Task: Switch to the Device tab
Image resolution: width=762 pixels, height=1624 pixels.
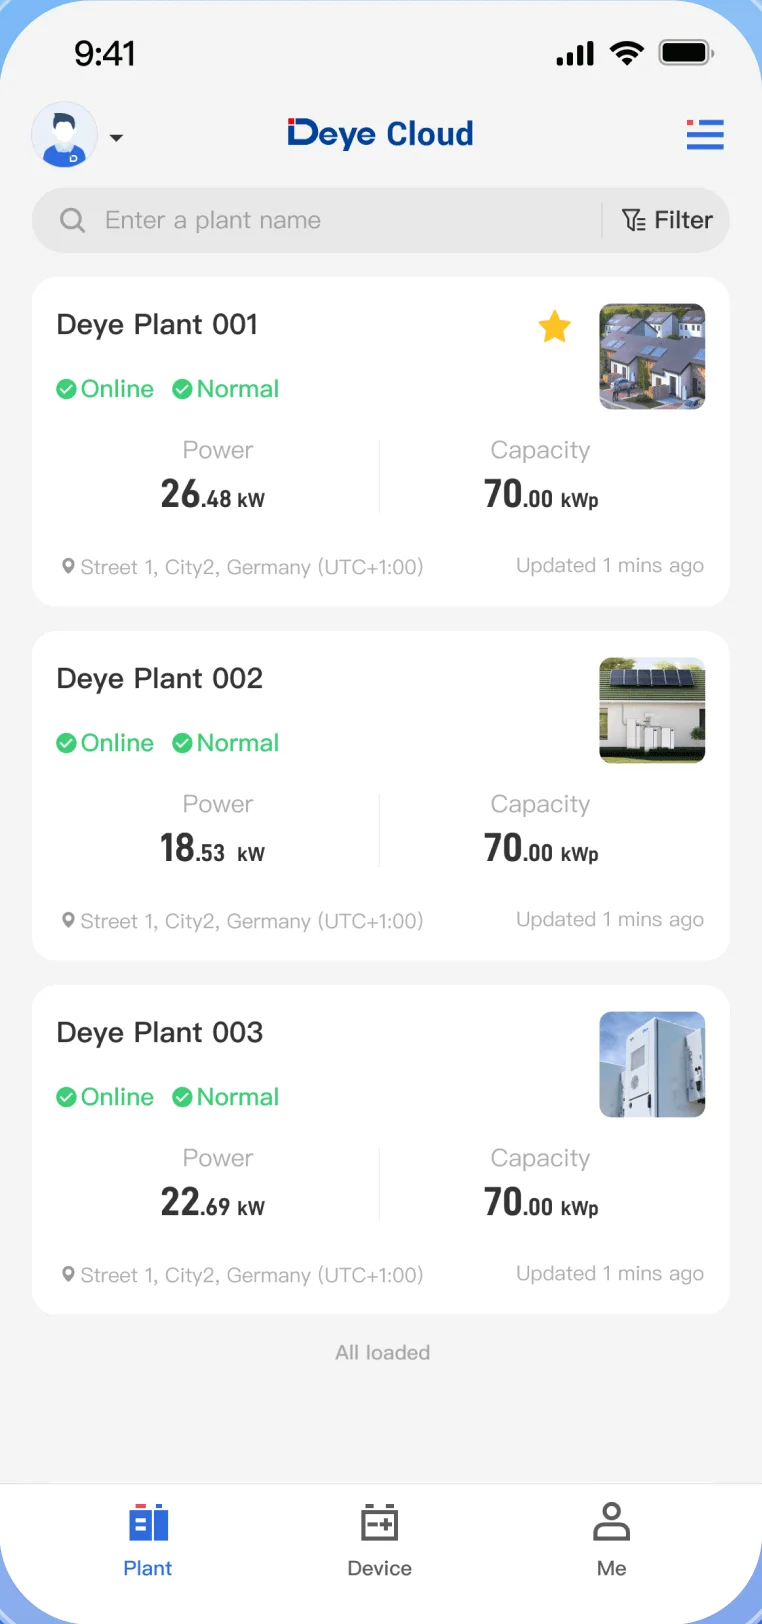Action: point(380,1540)
